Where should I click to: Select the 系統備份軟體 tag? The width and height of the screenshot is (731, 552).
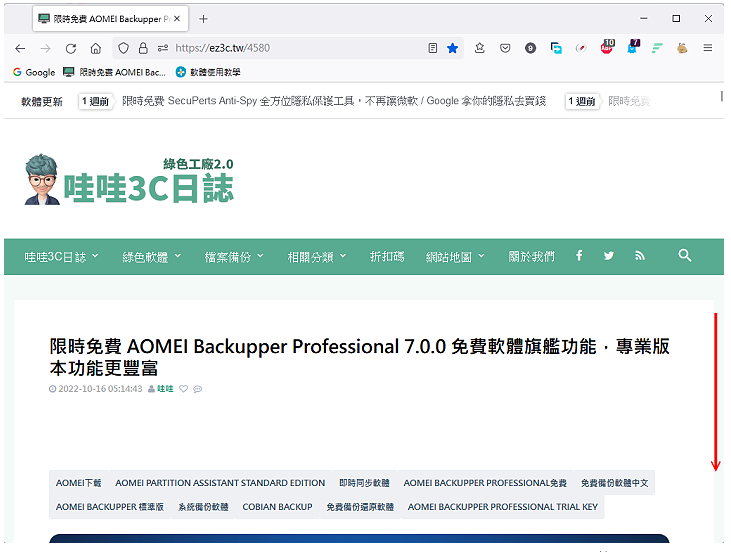(203, 507)
